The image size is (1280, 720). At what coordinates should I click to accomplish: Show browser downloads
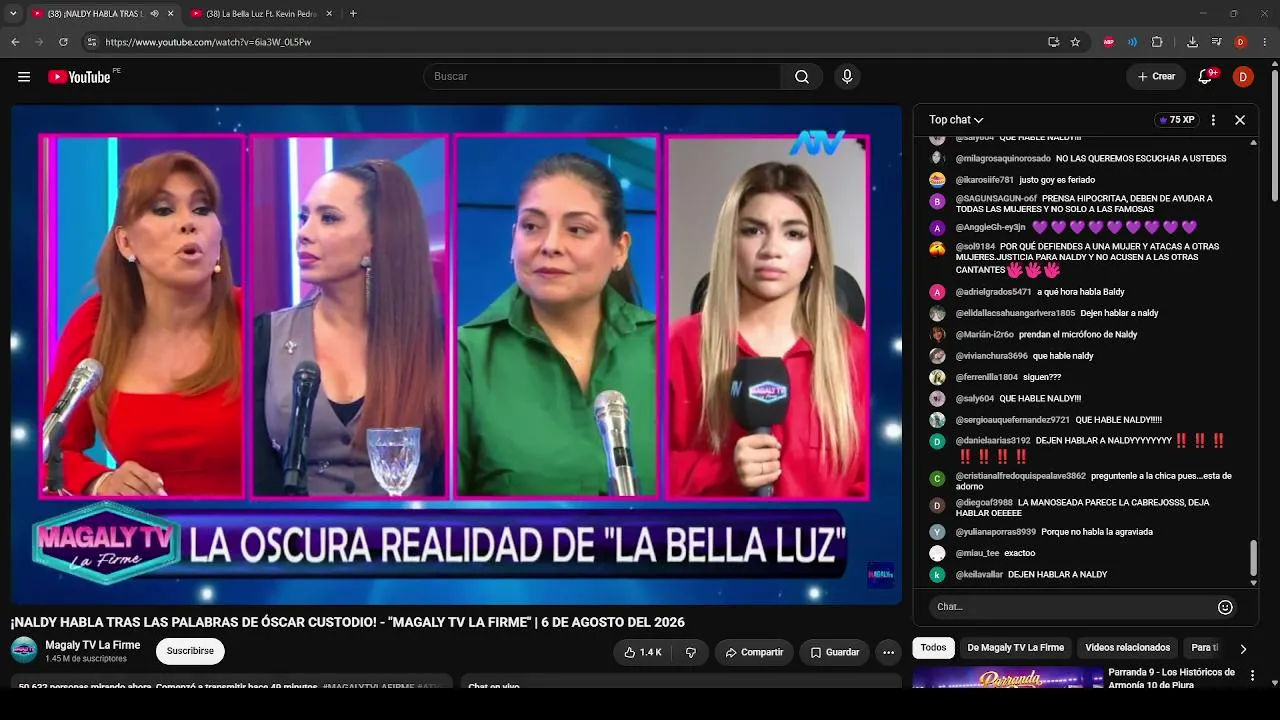tap(1192, 42)
